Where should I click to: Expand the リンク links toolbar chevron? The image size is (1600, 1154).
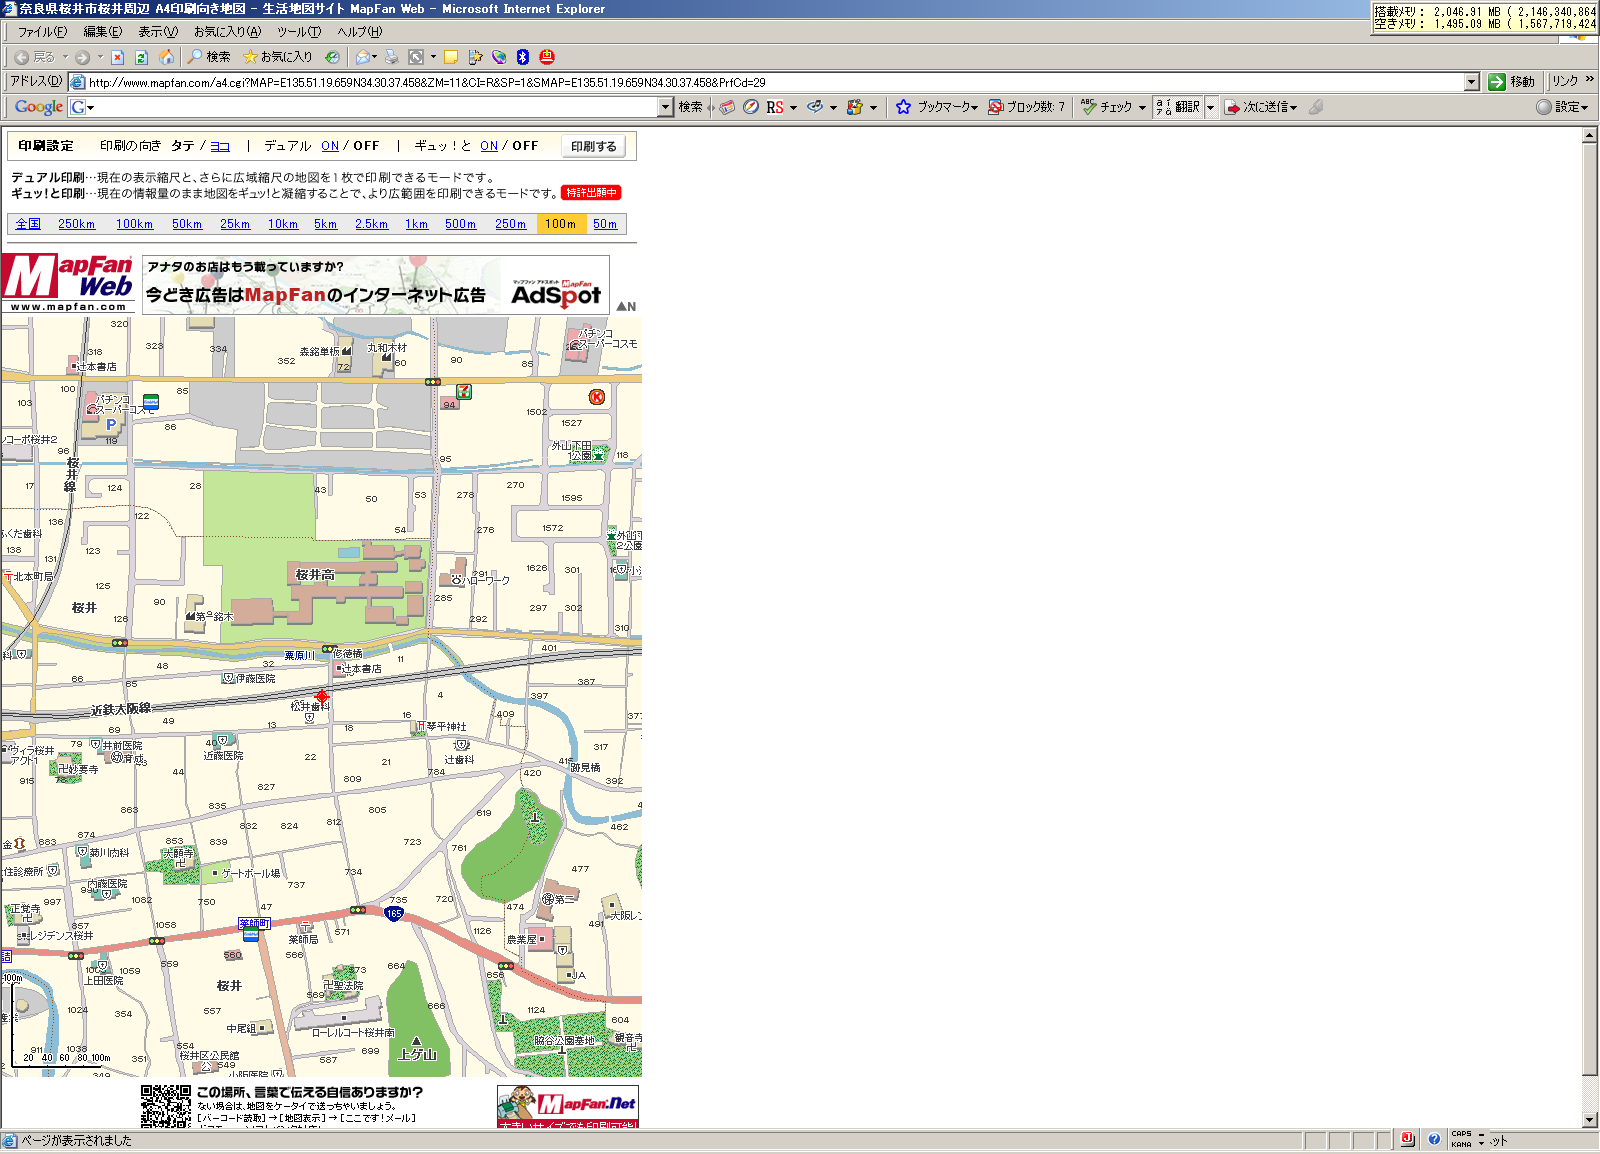(1589, 80)
